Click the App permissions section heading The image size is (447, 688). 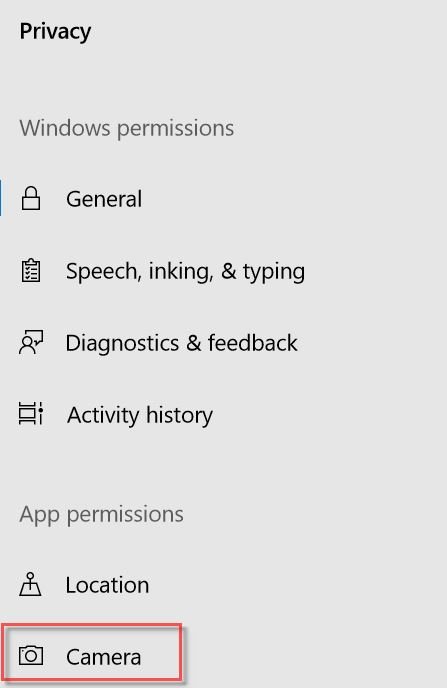pyautogui.click(x=101, y=514)
